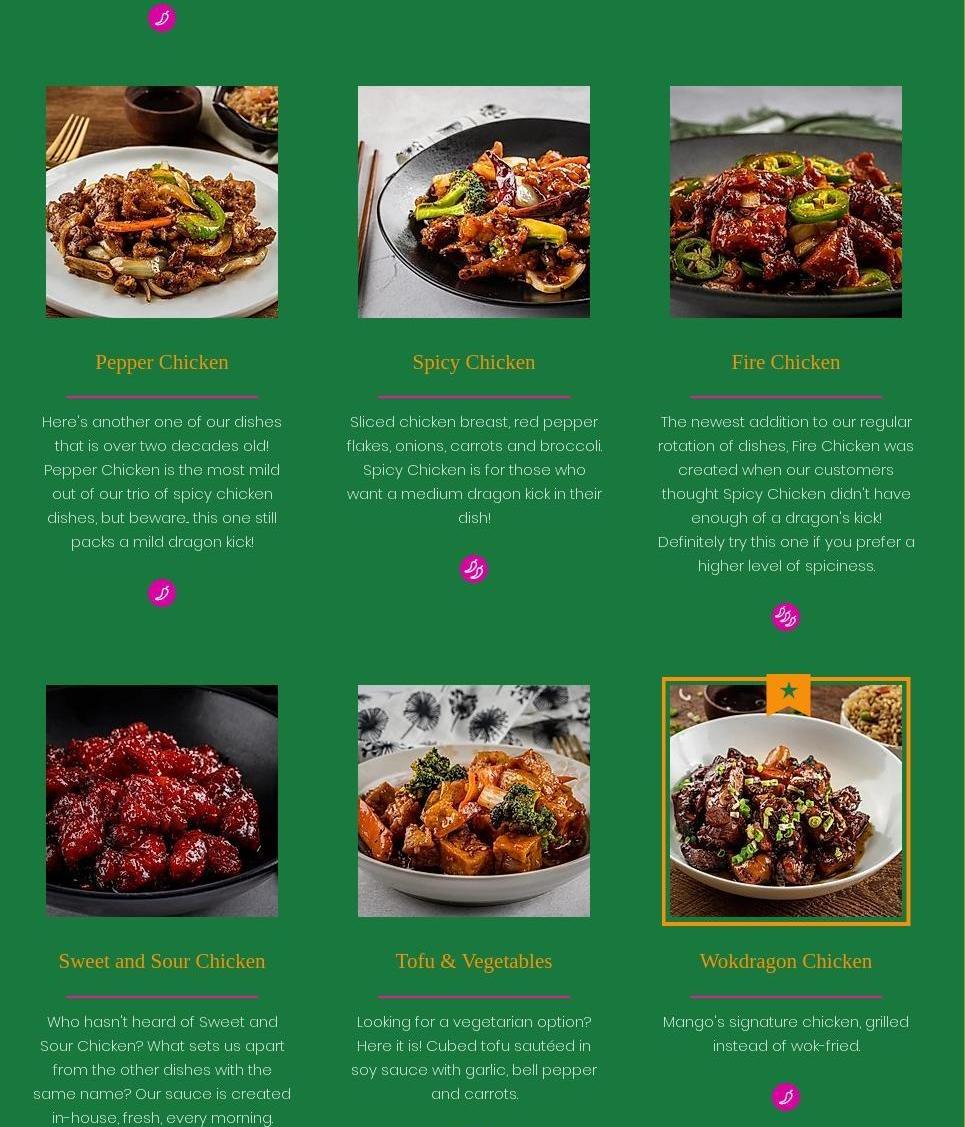The width and height of the screenshot is (965, 1127).
Task: Open the Fire Chicken photo
Action: tap(785, 202)
